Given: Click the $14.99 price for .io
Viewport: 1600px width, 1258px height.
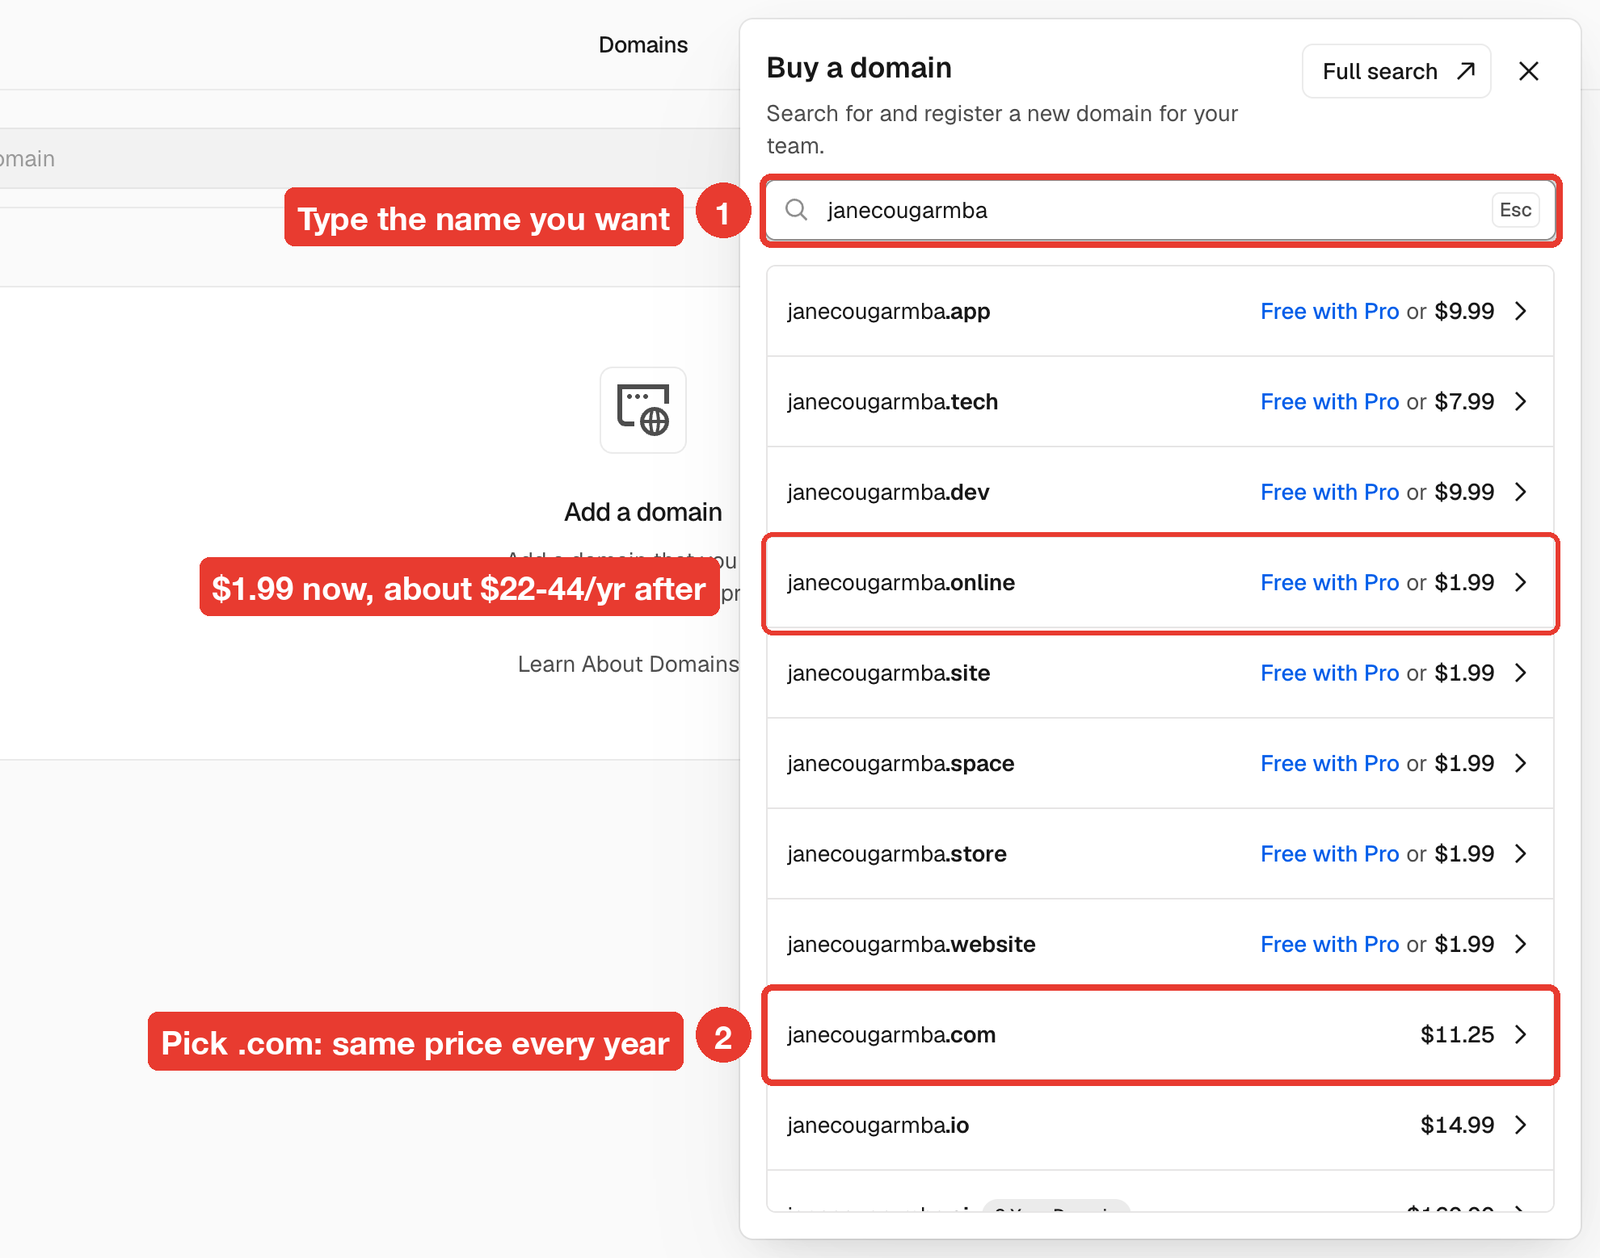Looking at the screenshot, I should [x=1457, y=1126].
